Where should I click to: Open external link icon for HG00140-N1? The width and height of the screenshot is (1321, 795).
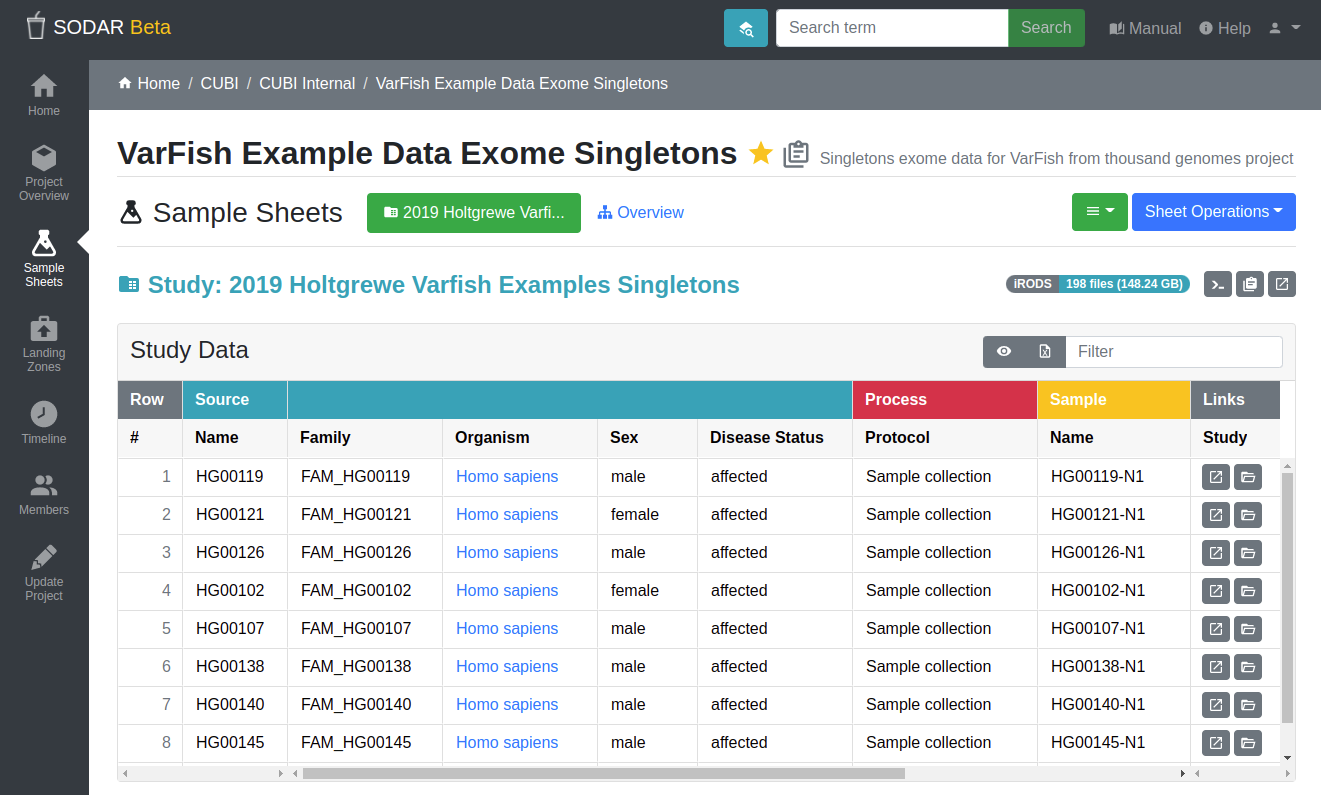(1216, 705)
